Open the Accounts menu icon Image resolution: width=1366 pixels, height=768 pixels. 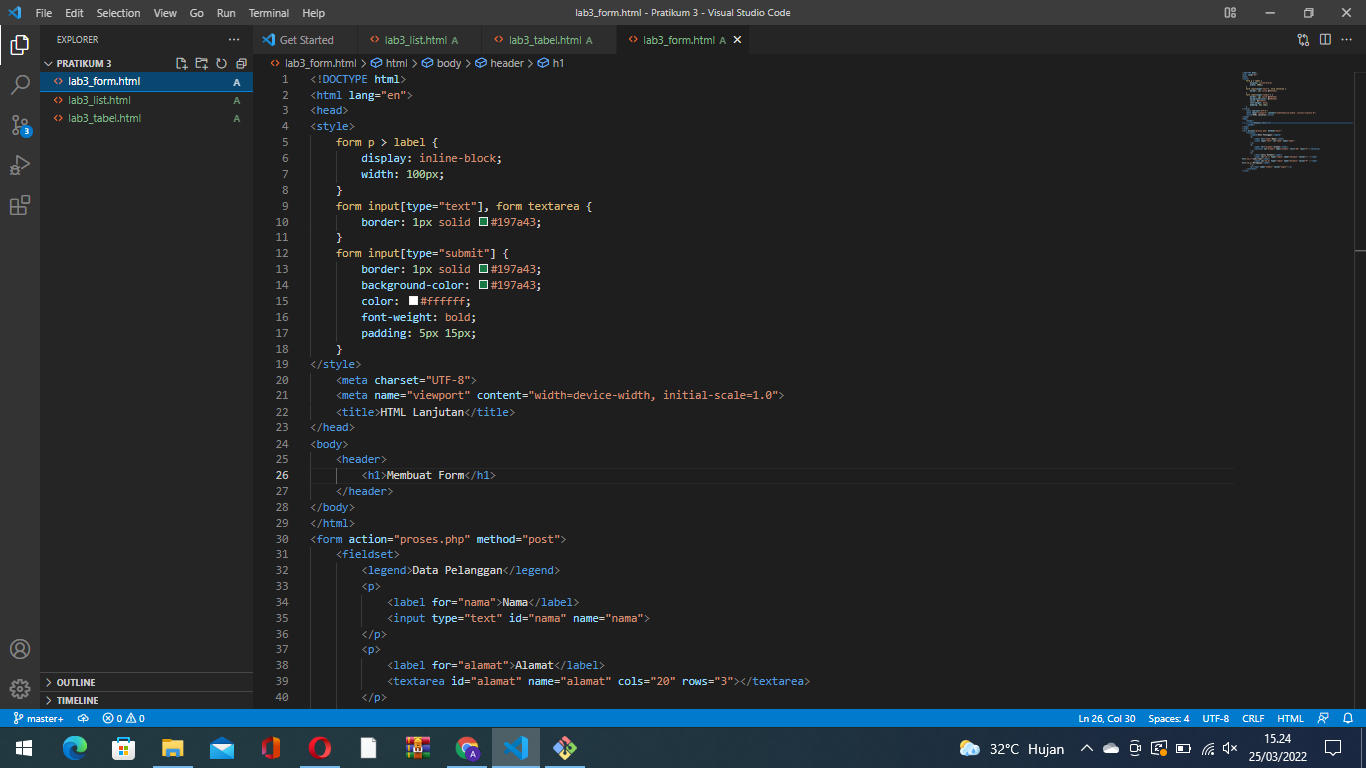click(x=20, y=649)
